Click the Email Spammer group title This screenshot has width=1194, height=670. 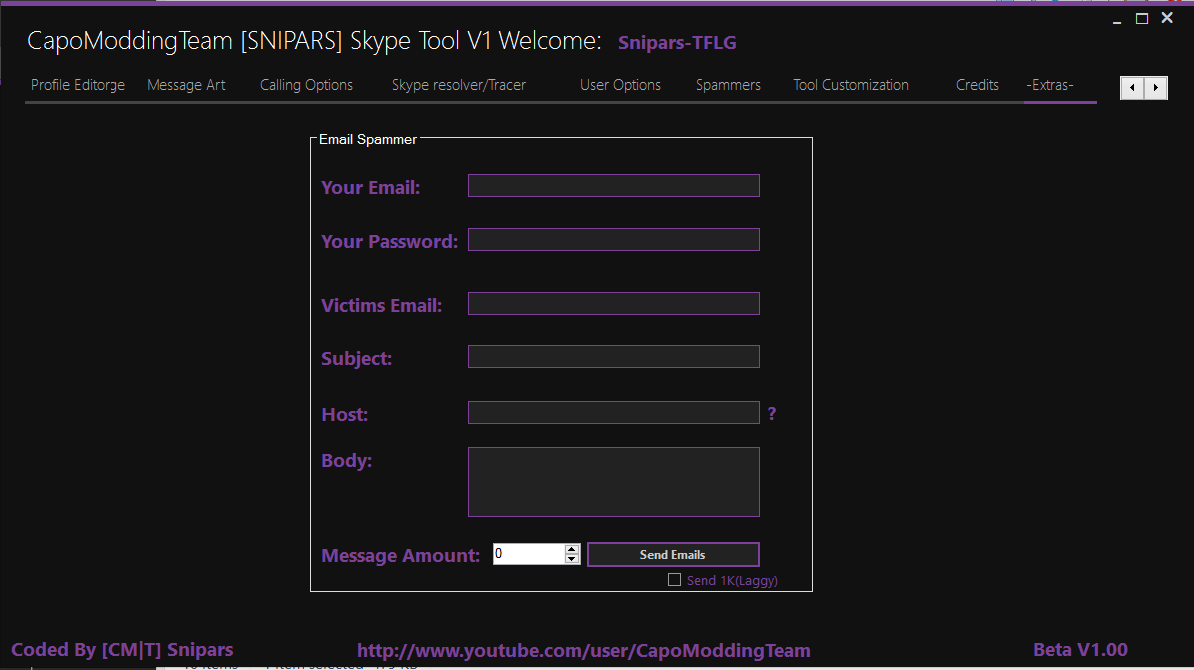(368, 139)
